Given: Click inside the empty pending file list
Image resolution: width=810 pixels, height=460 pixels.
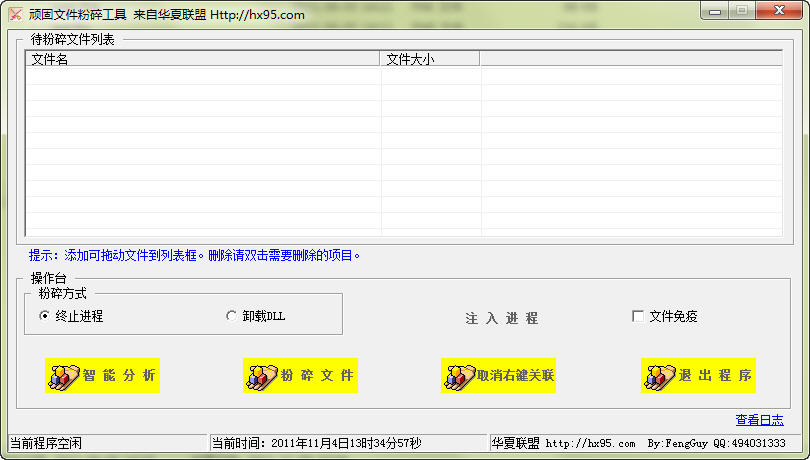Looking at the screenshot, I should tap(400, 150).
